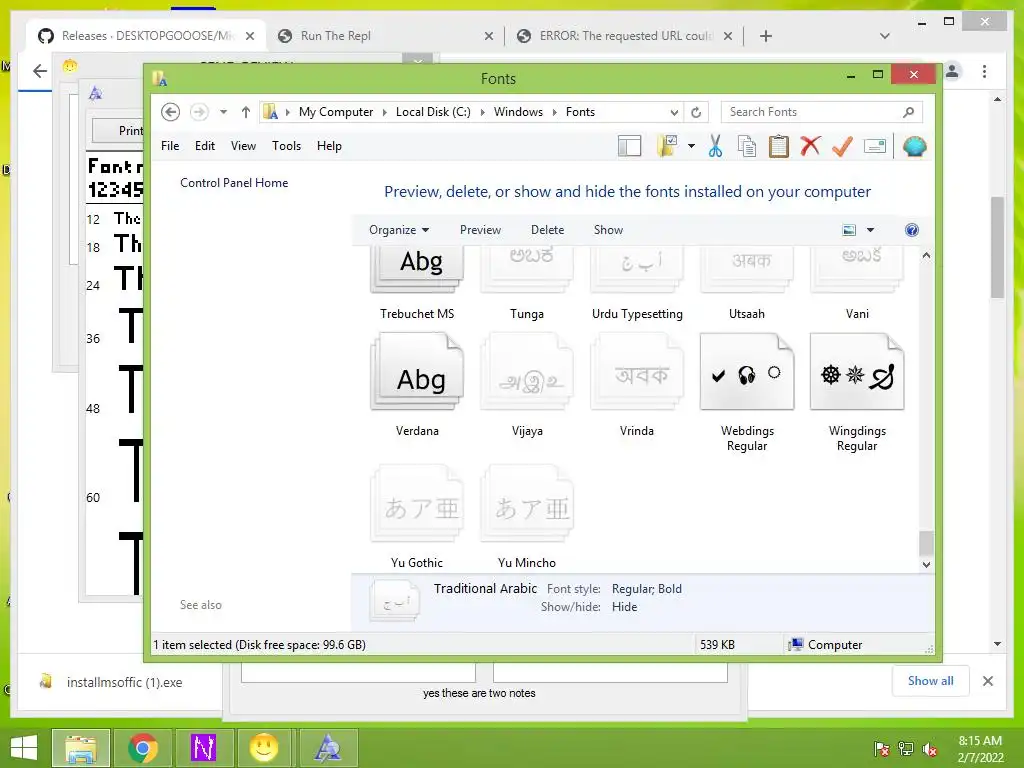Click the Copy icon in Fonts toolbar
Screen dimensions: 1024x768
pyautogui.click(x=746, y=146)
